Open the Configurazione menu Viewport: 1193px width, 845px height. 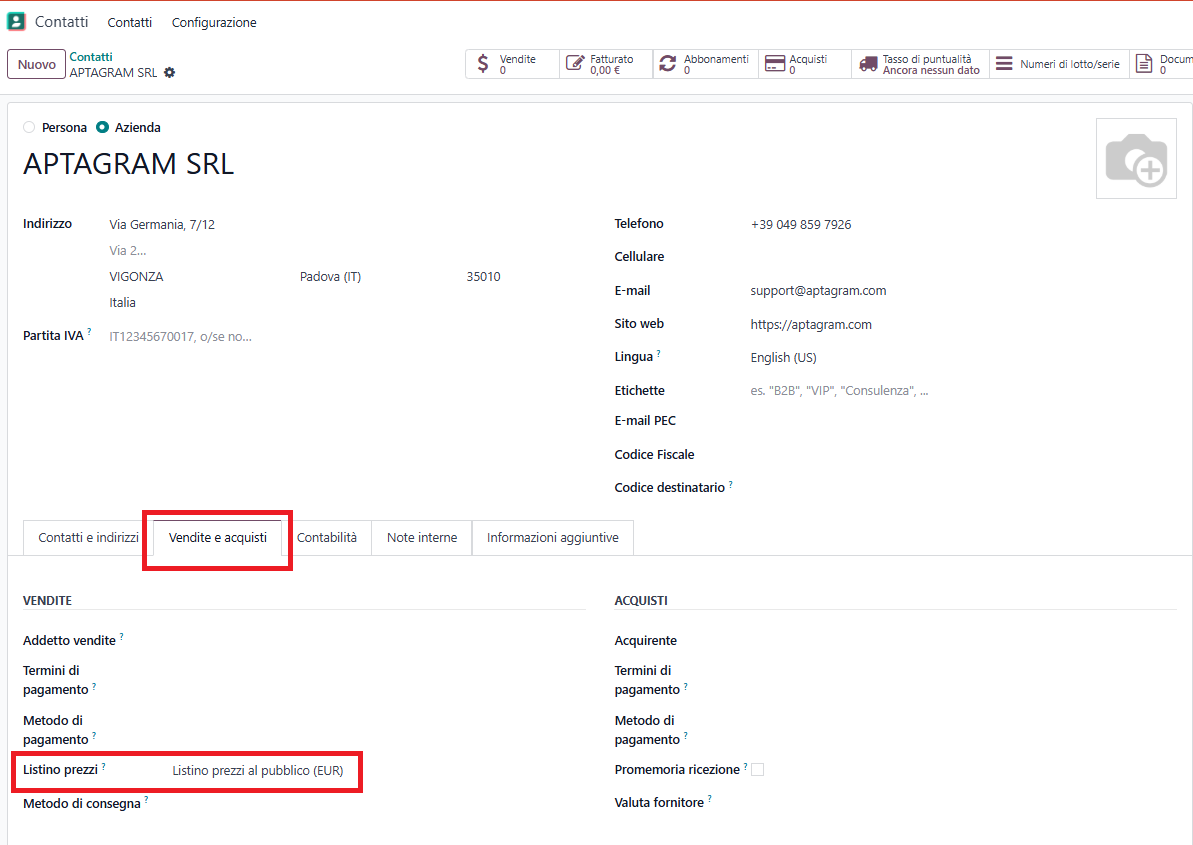coord(214,23)
